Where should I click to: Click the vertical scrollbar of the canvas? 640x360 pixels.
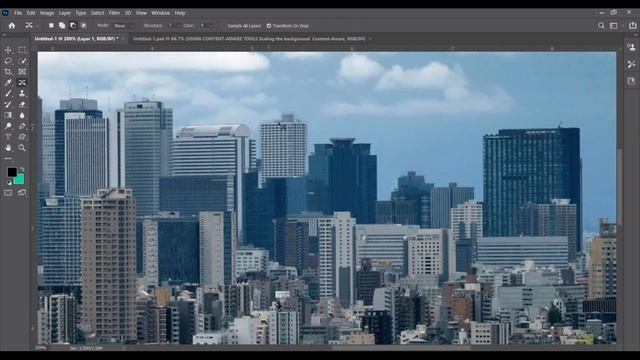click(620, 187)
